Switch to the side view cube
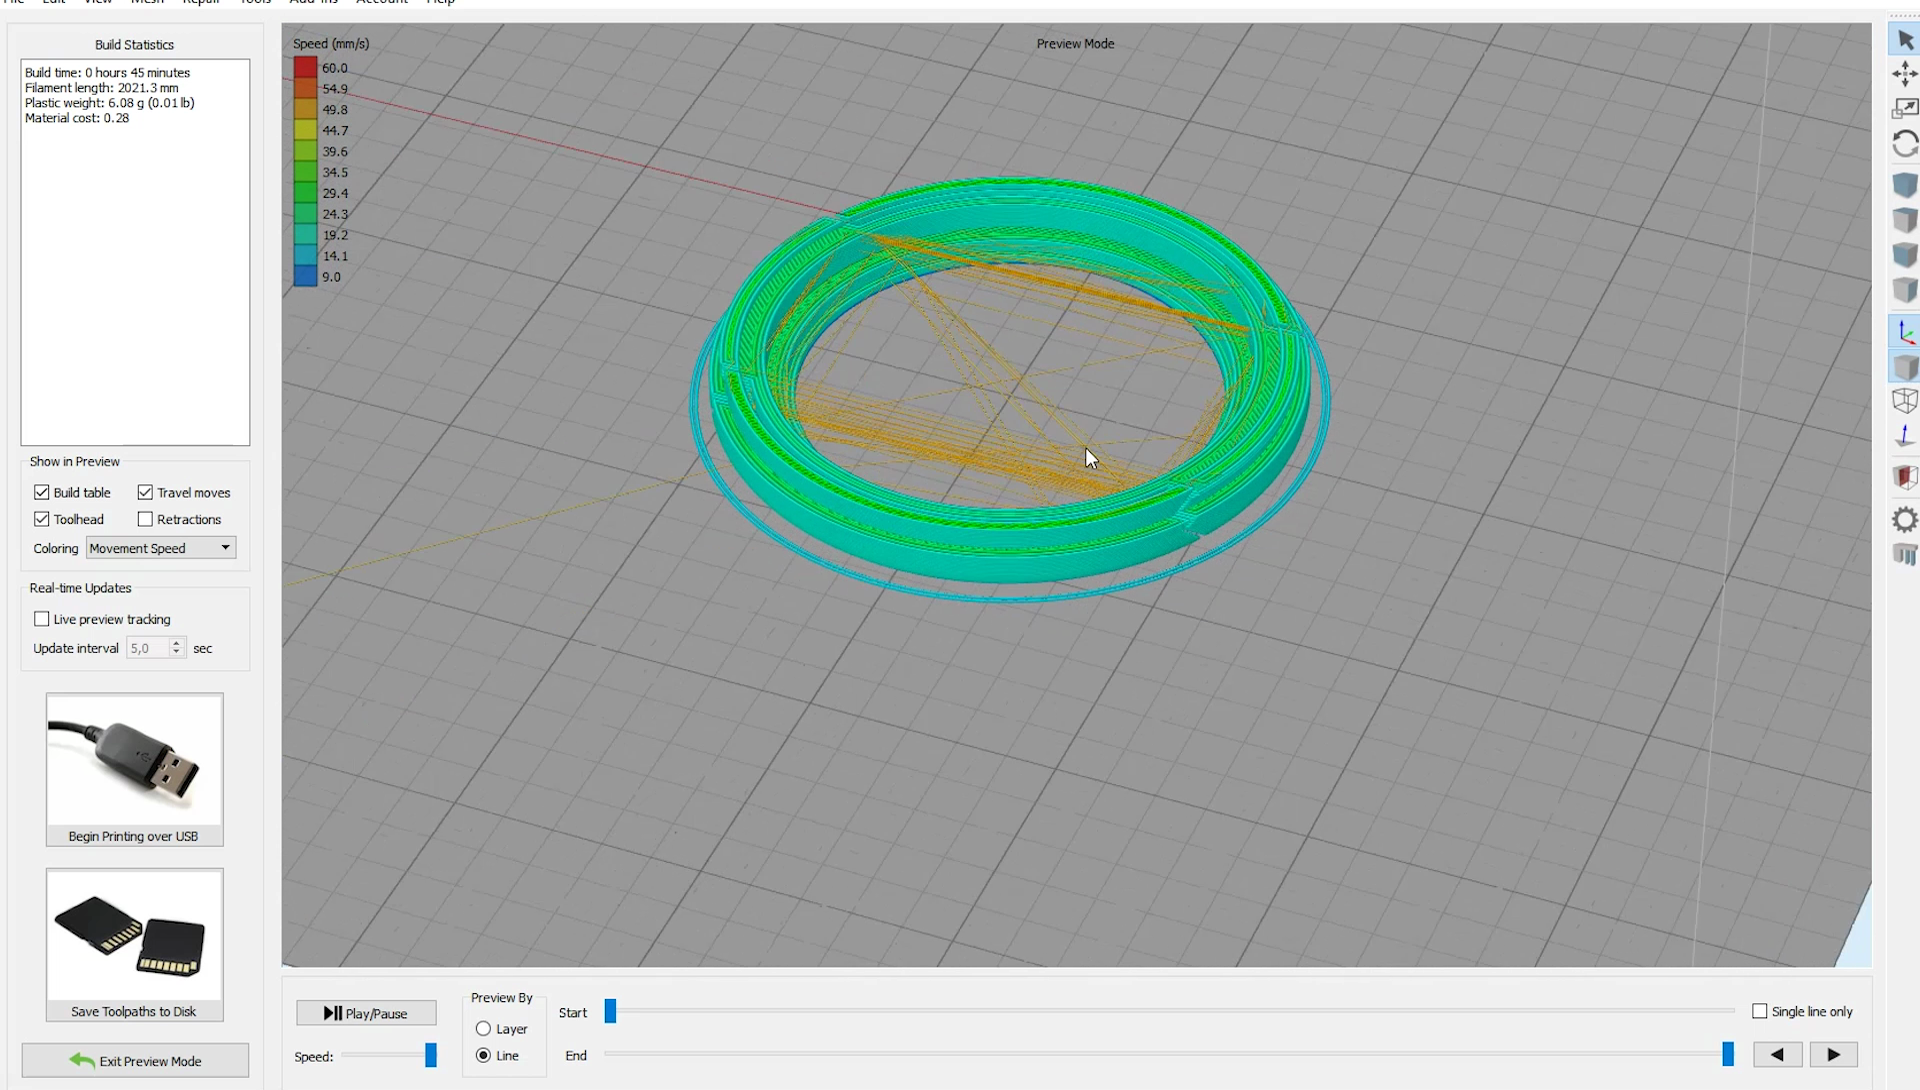 1905,290
